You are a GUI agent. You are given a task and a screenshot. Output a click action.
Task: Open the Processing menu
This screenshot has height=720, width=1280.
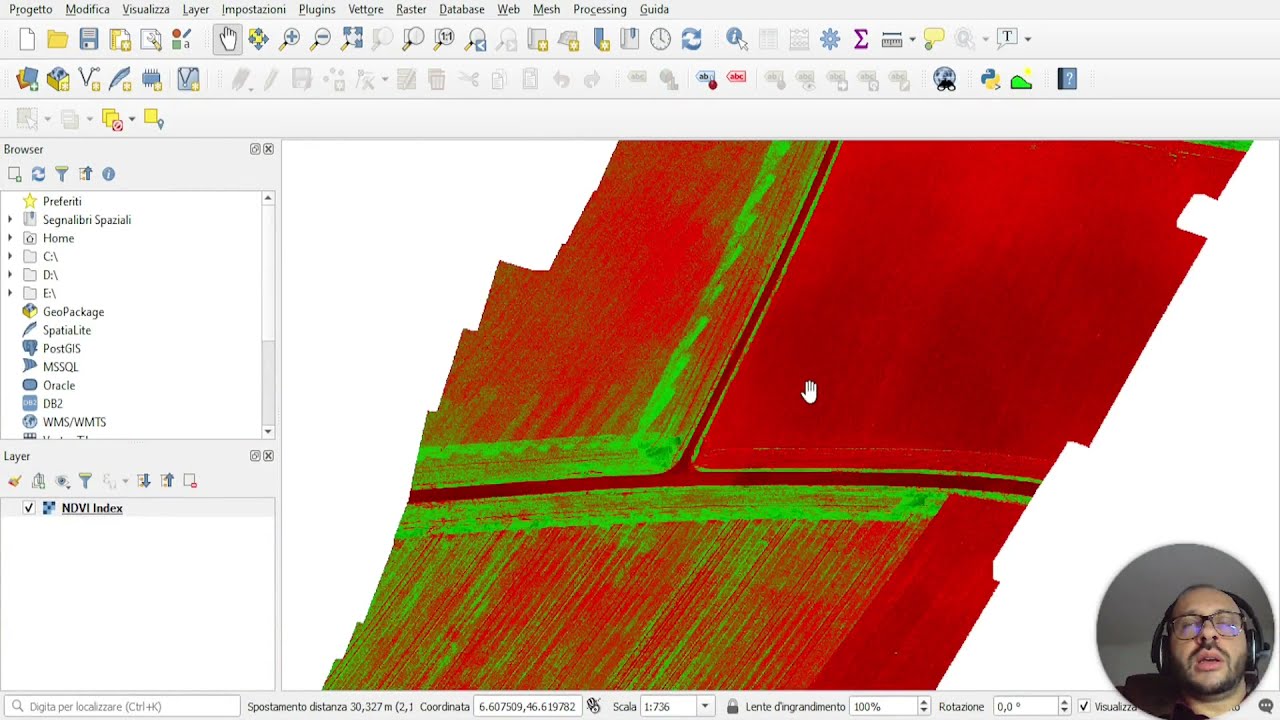pos(600,9)
